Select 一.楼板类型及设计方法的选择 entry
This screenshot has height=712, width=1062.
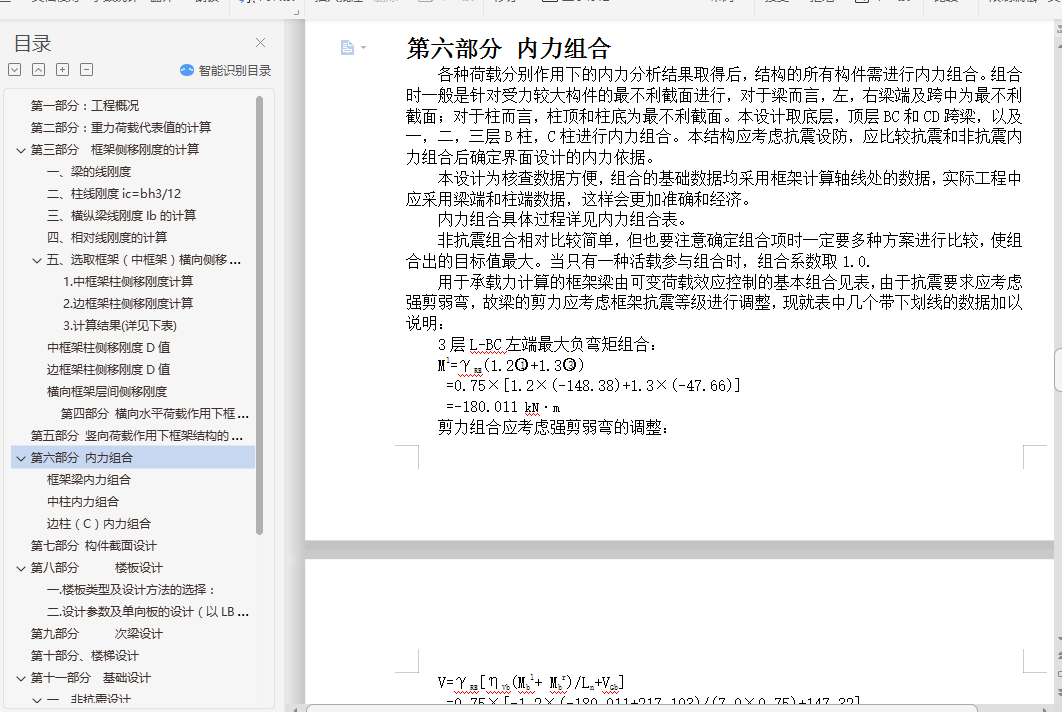(x=131, y=590)
